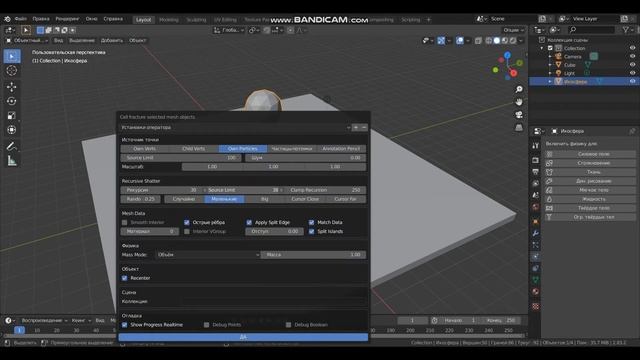Switch to the Modeling workspace tab
The image size is (640, 360).
point(169,20)
